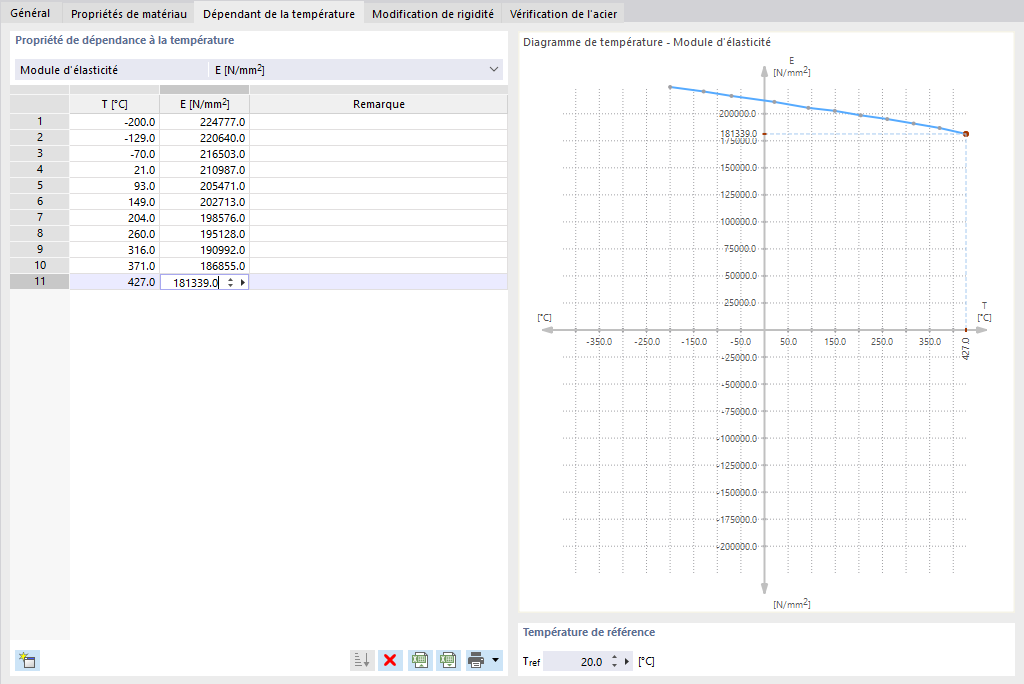This screenshot has height=684, width=1024.
Task: Click the printer icon
Action: 476,660
